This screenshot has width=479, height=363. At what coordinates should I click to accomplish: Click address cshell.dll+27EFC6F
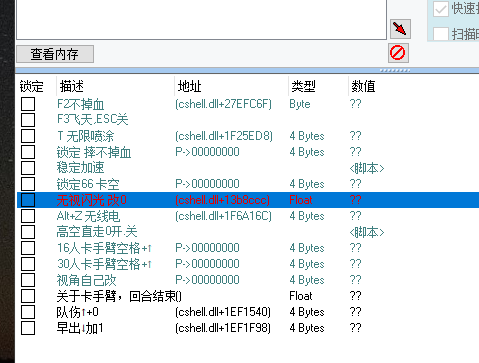[223, 104]
